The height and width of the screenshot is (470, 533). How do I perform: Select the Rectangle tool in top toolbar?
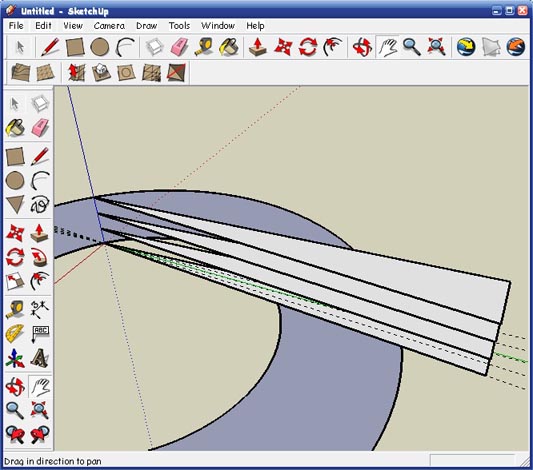75,47
